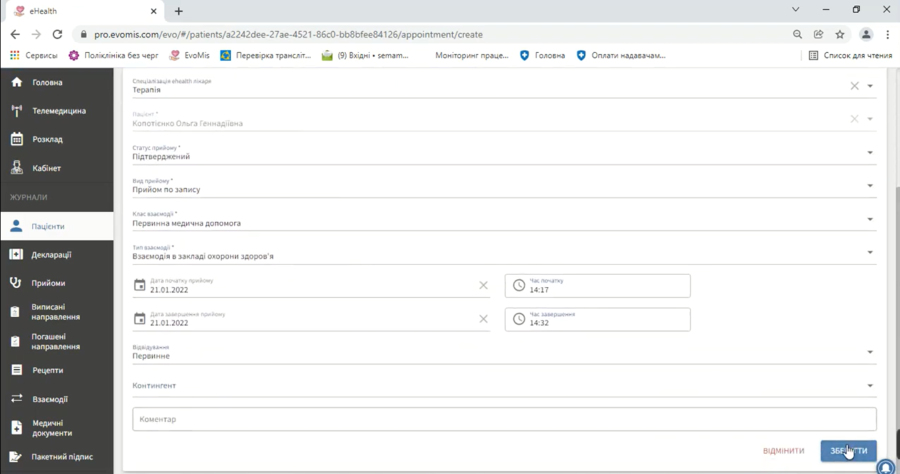Edit end time field 14:32

tap(598, 320)
